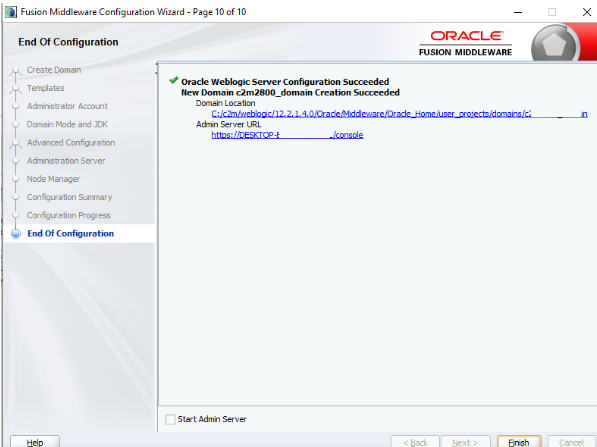597x447 pixels.
Task: Click the Advanced Configuration step node icon
Action: [x=16, y=144]
